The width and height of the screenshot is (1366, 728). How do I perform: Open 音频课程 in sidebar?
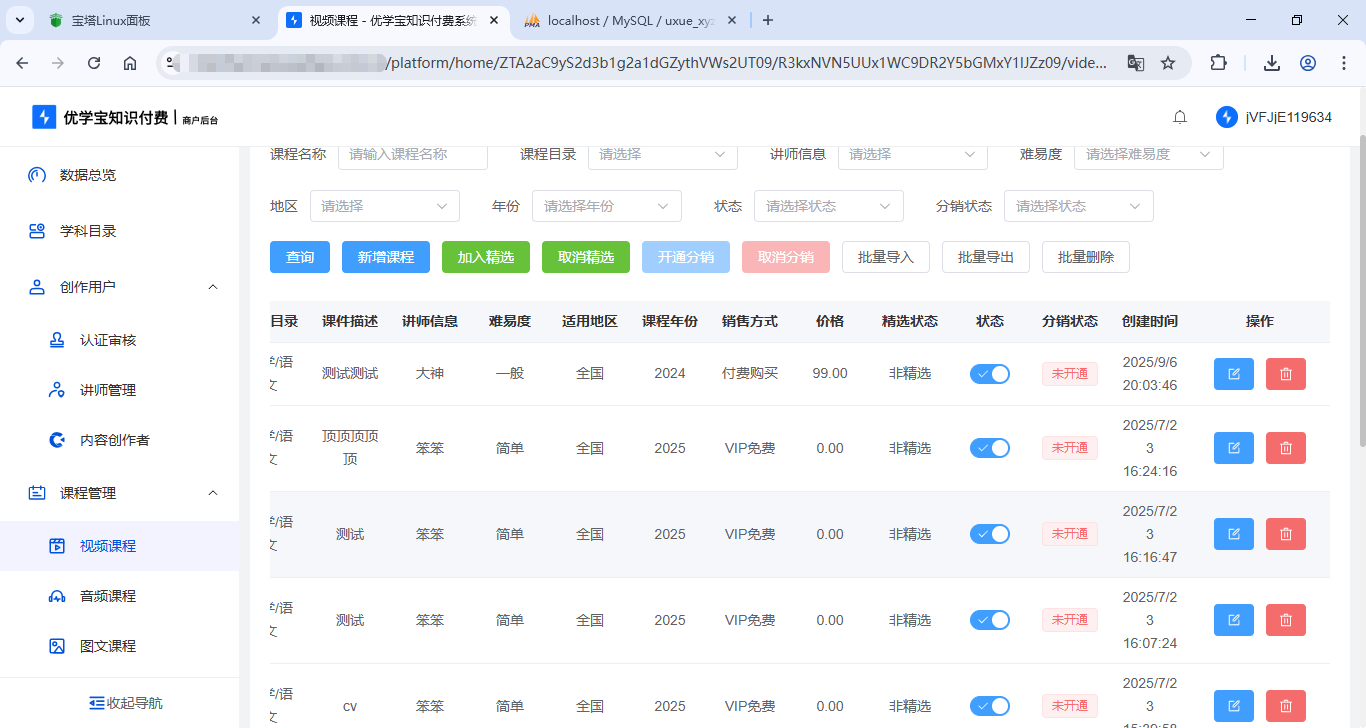(x=108, y=596)
